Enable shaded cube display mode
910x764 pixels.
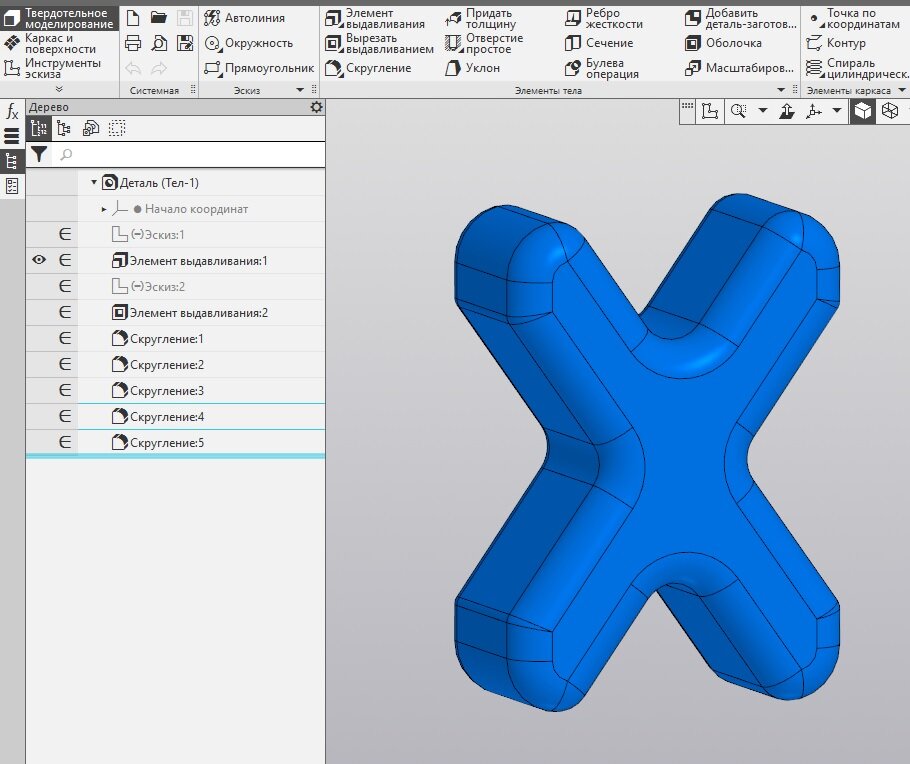pyautogui.click(x=863, y=110)
